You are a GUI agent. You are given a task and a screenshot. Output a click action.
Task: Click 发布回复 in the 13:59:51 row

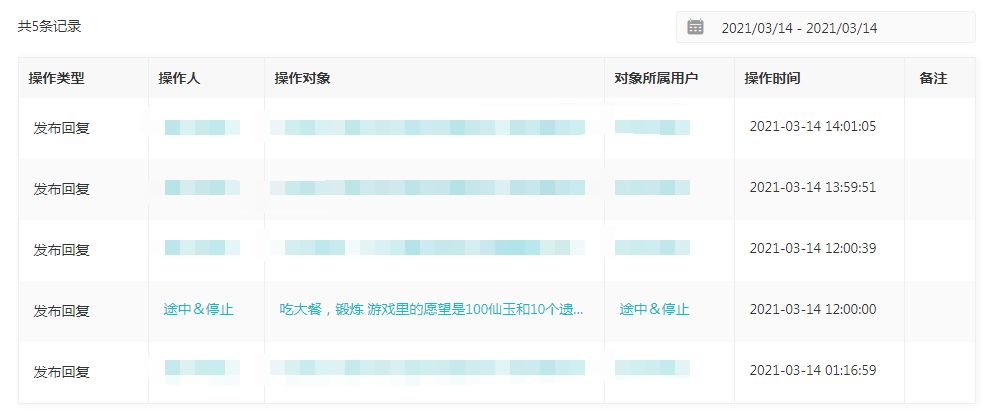62,189
